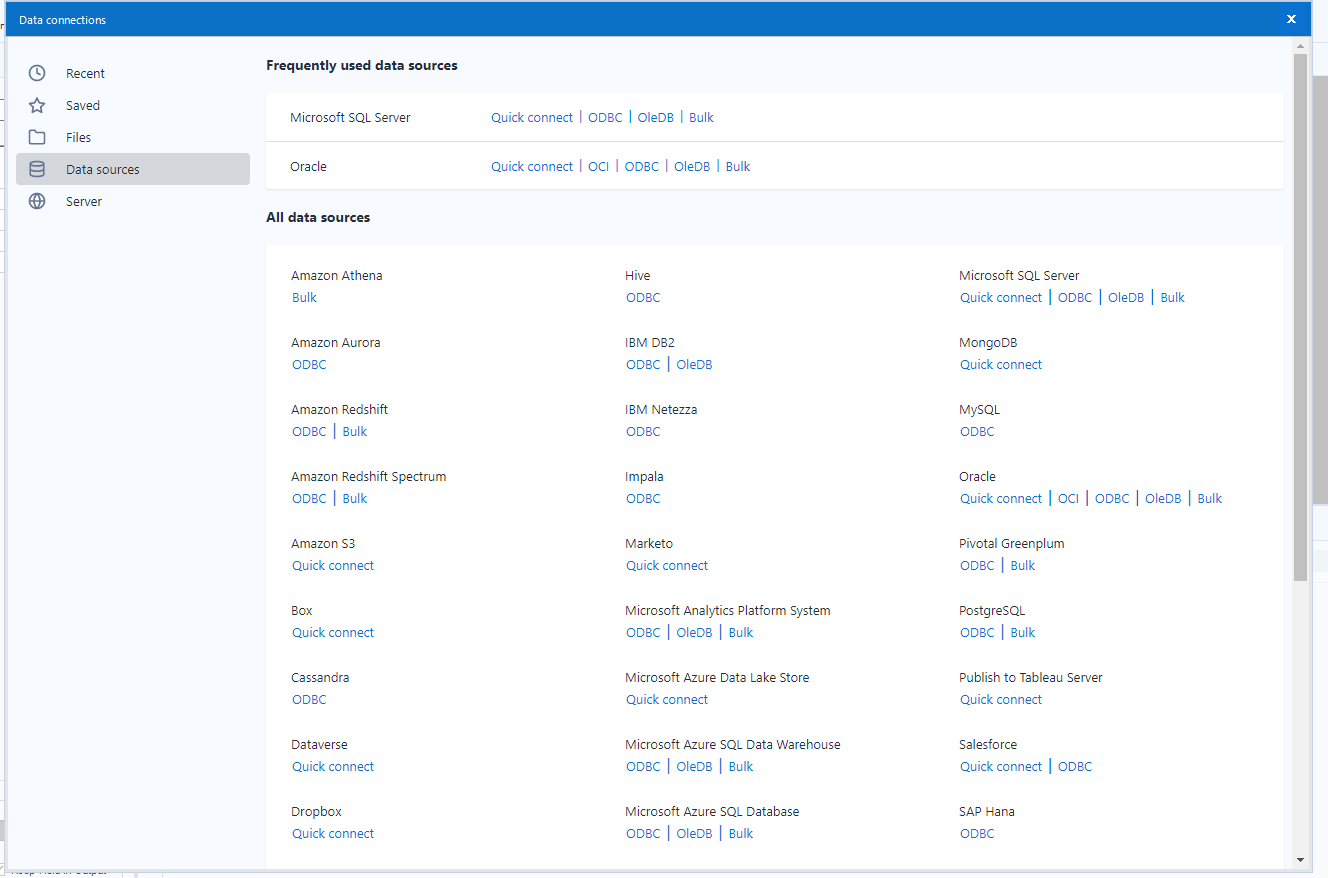Select PostgreSQL Bulk connection
The image size is (1328, 878).
click(1022, 632)
